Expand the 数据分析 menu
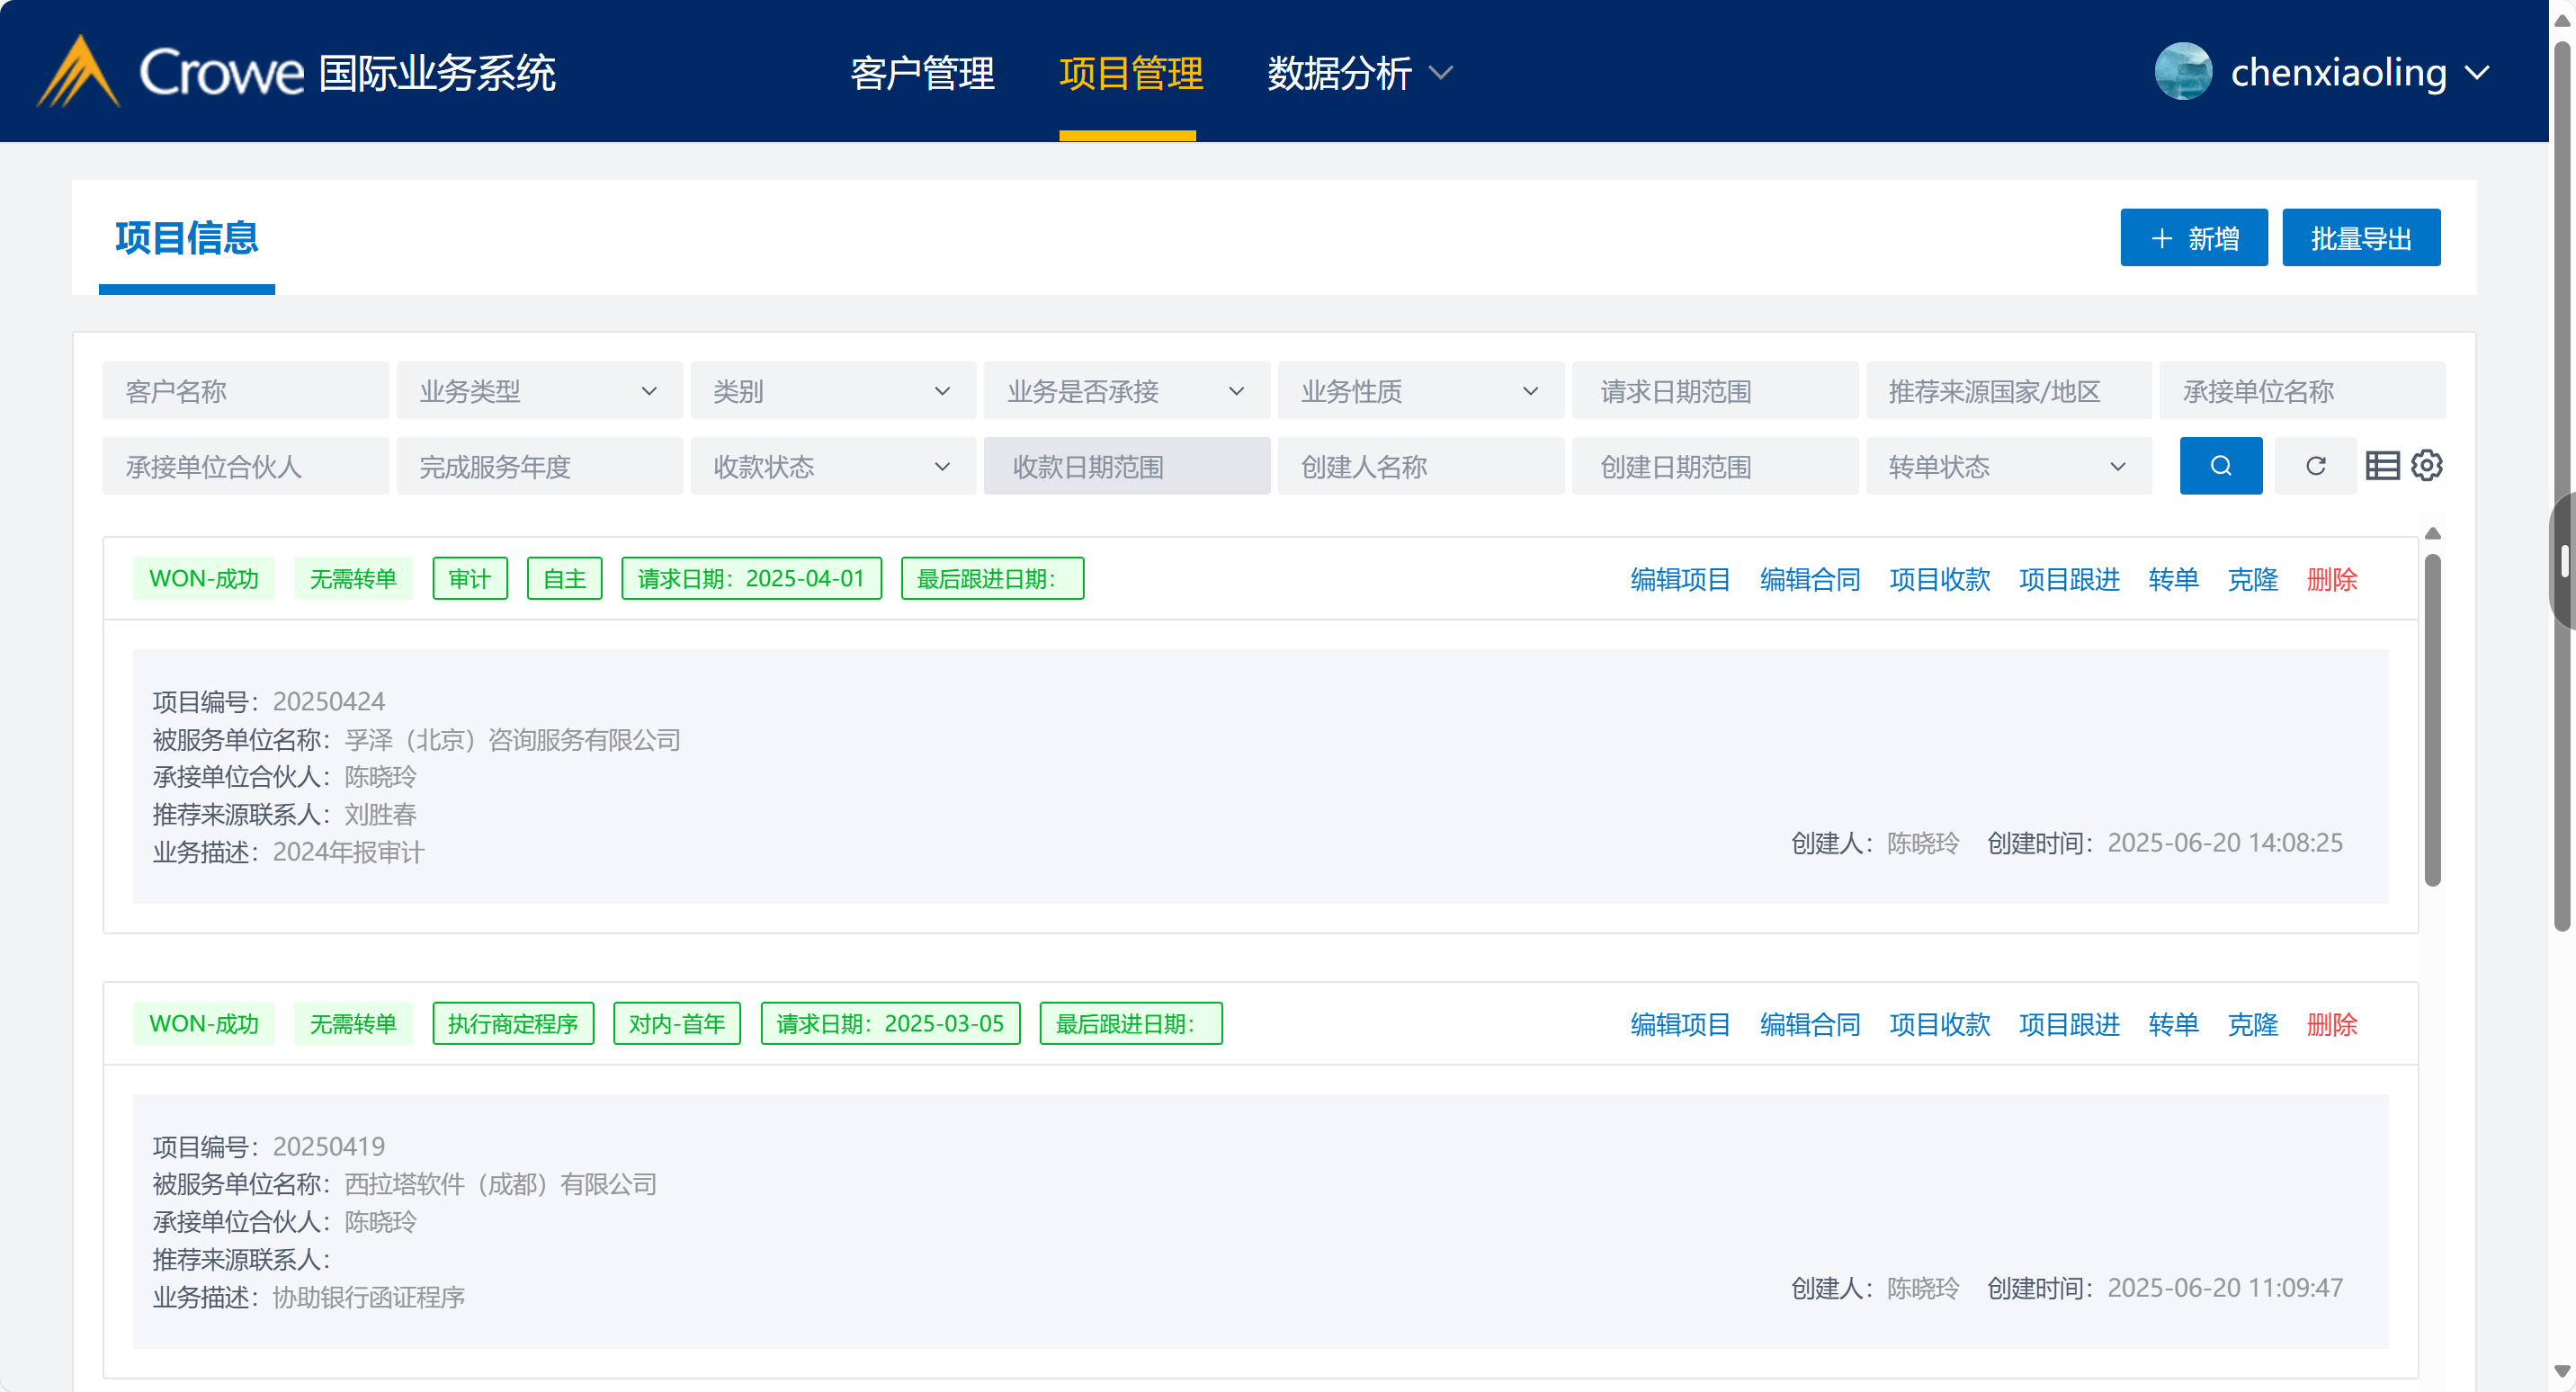 (1358, 73)
